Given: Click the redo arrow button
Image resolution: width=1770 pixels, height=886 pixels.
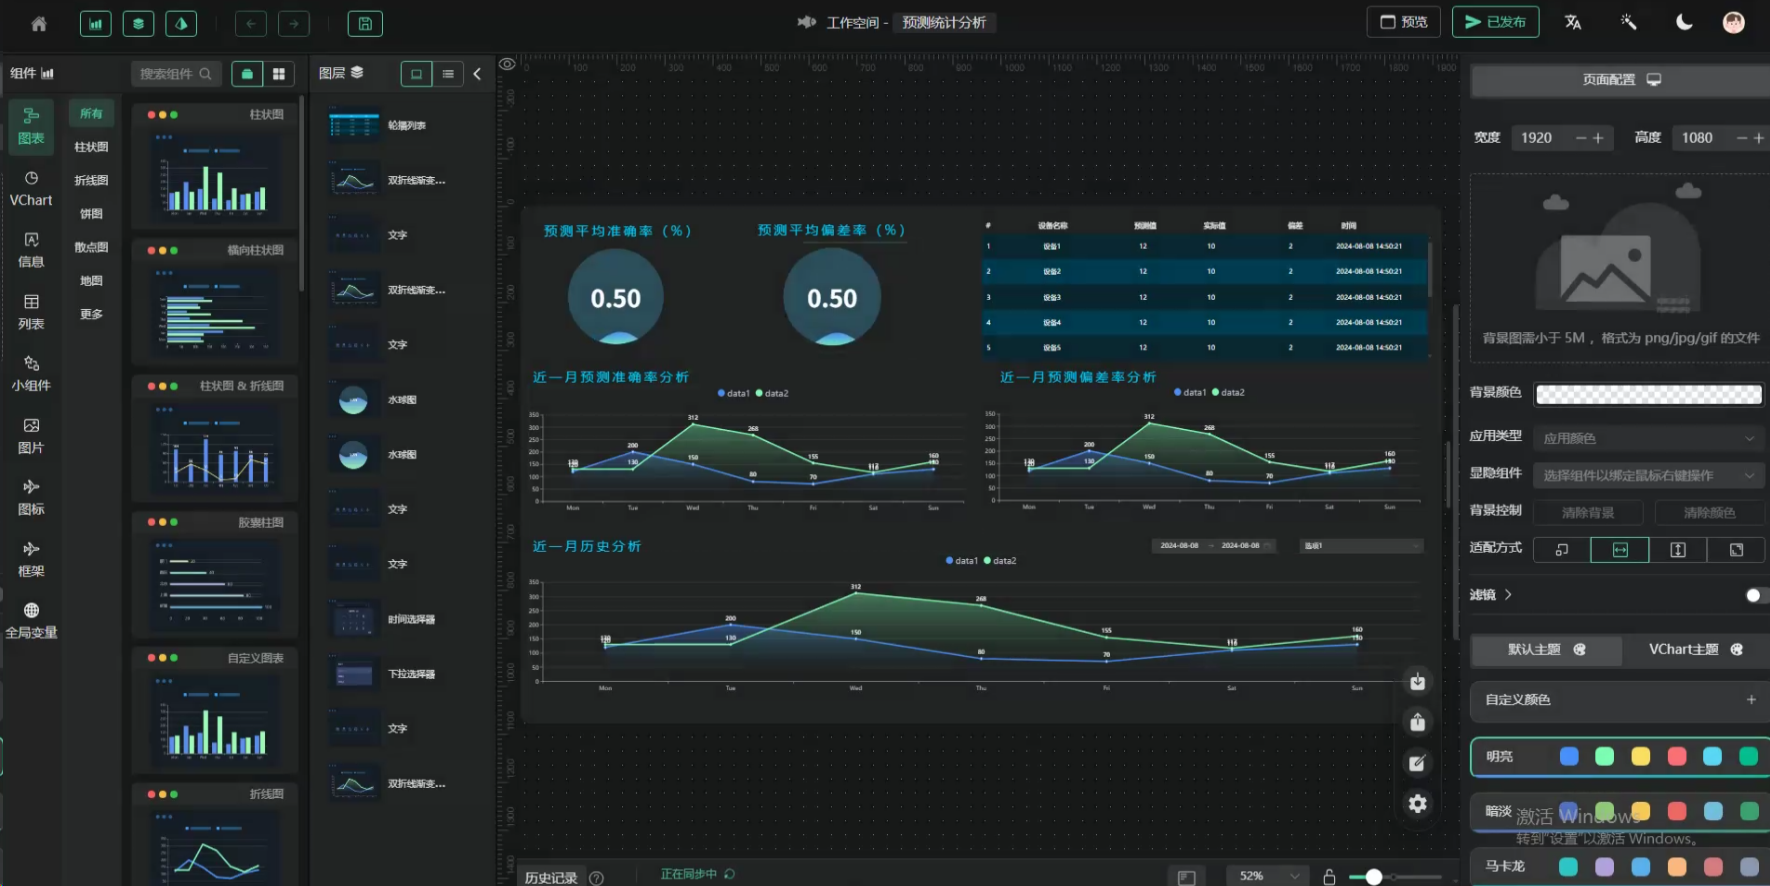Looking at the screenshot, I should 293,23.
